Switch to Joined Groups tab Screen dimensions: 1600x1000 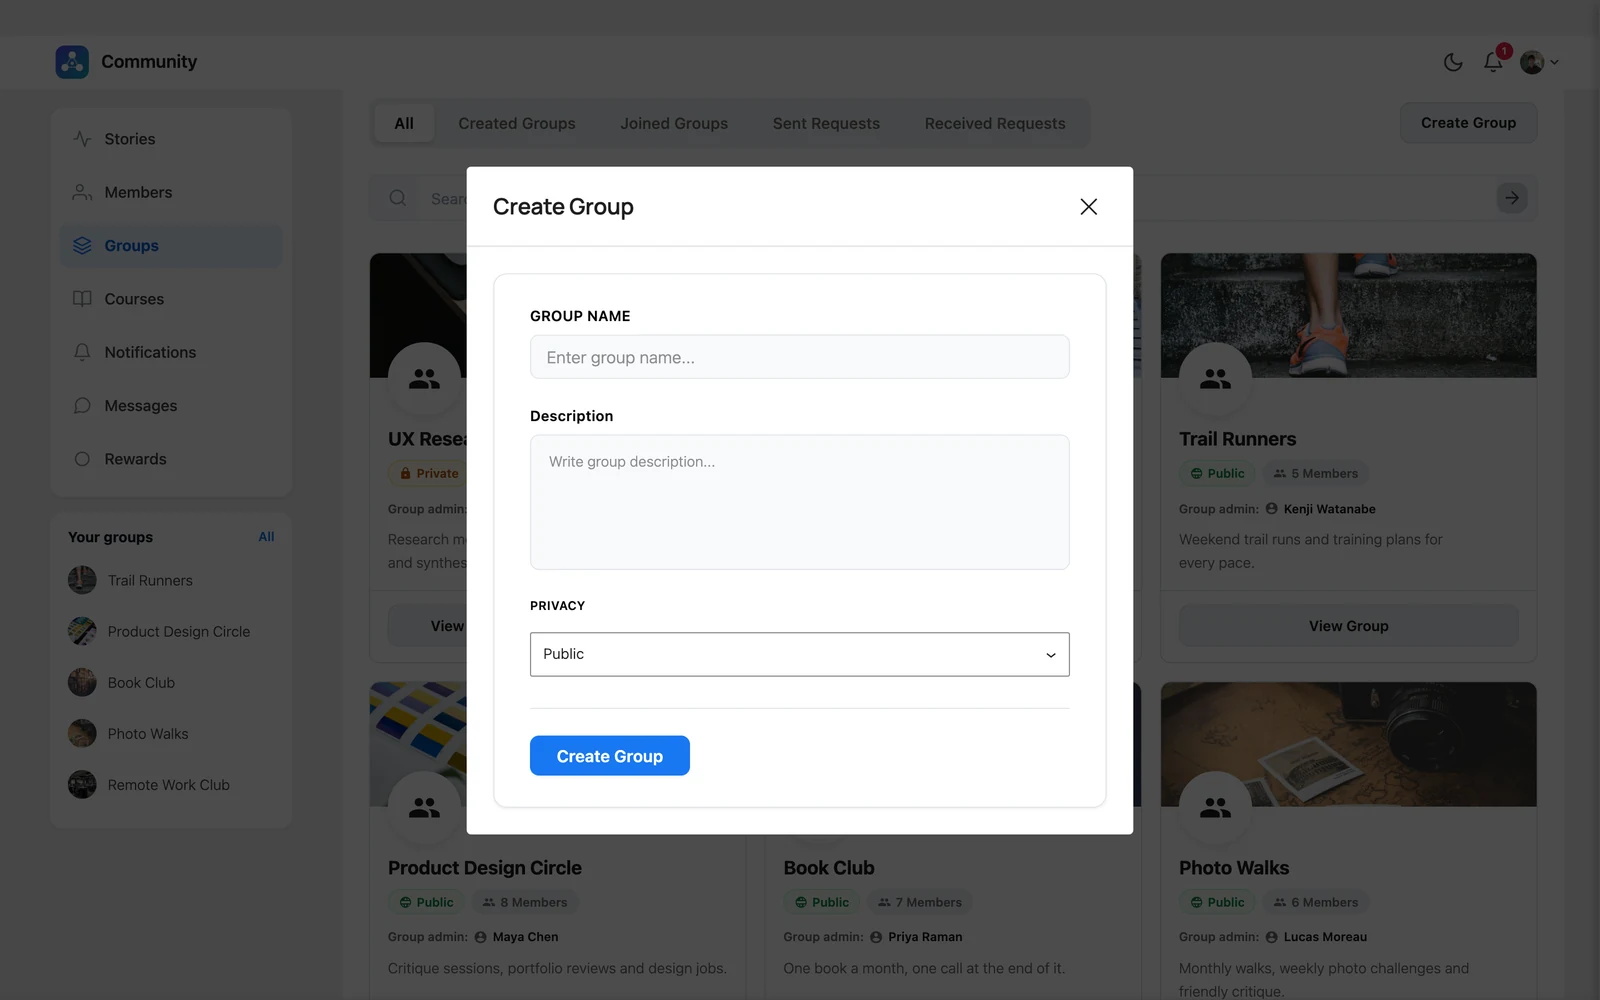(x=674, y=124)
